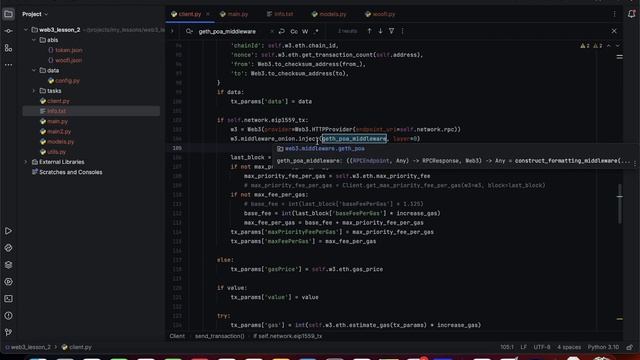Switch to the main.py tab
The height and width of the screenshot is (360, 640).
tap(234, 14)
